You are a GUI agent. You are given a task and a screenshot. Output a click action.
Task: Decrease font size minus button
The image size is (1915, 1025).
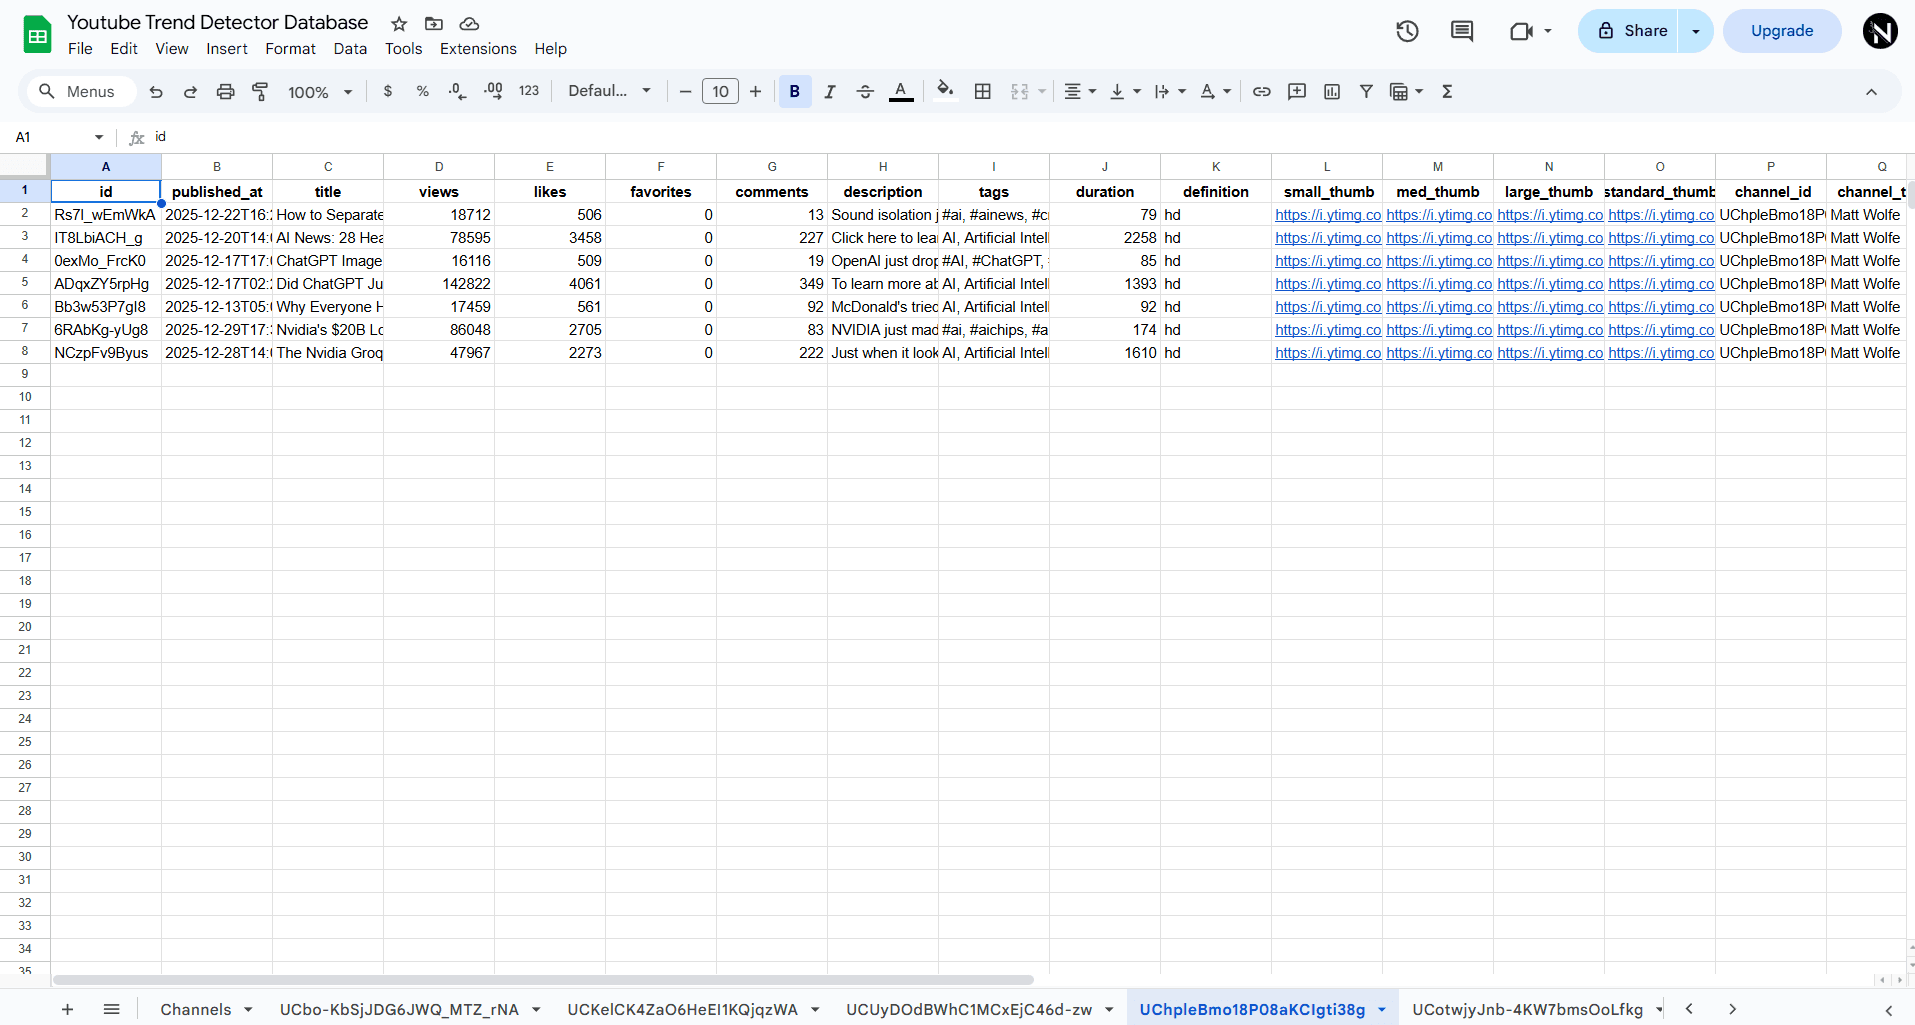coord(685,92)
